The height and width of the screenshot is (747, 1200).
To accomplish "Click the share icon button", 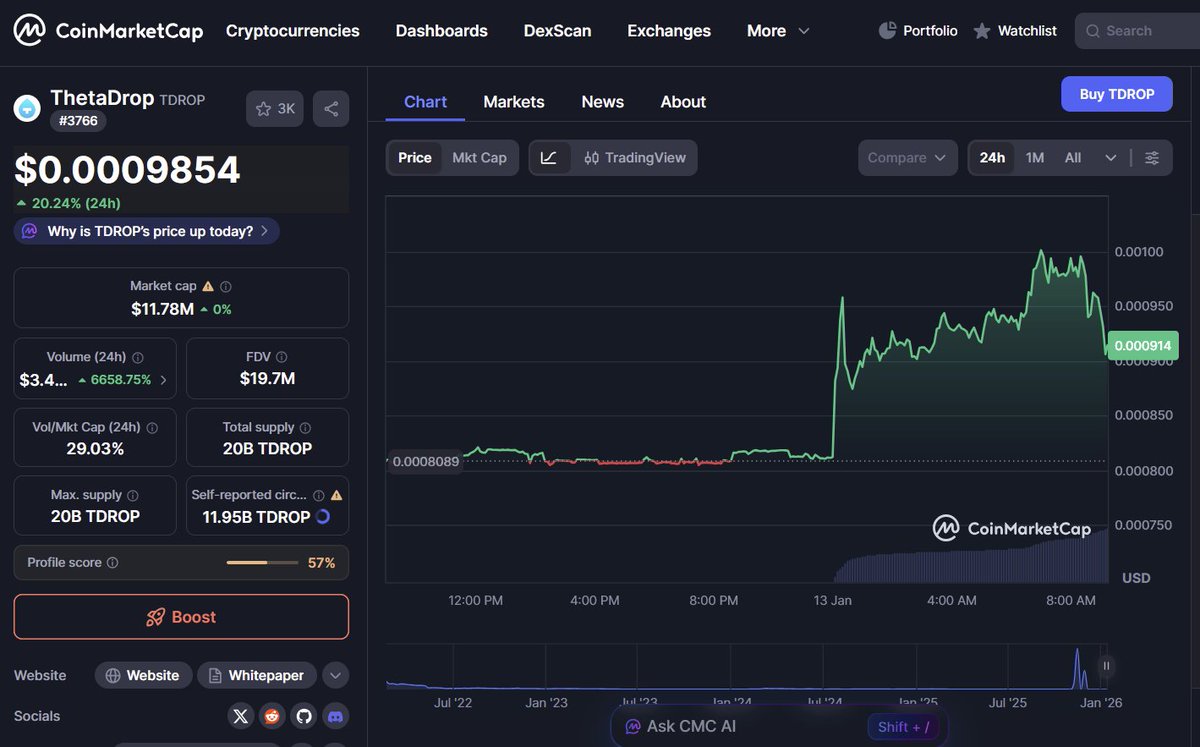I will tap(331, 109).
